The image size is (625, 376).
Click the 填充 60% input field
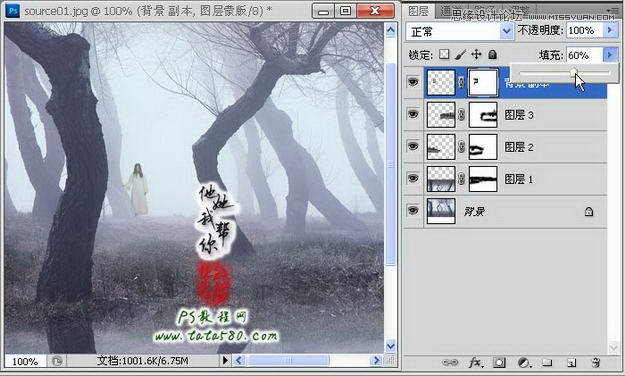584,55
